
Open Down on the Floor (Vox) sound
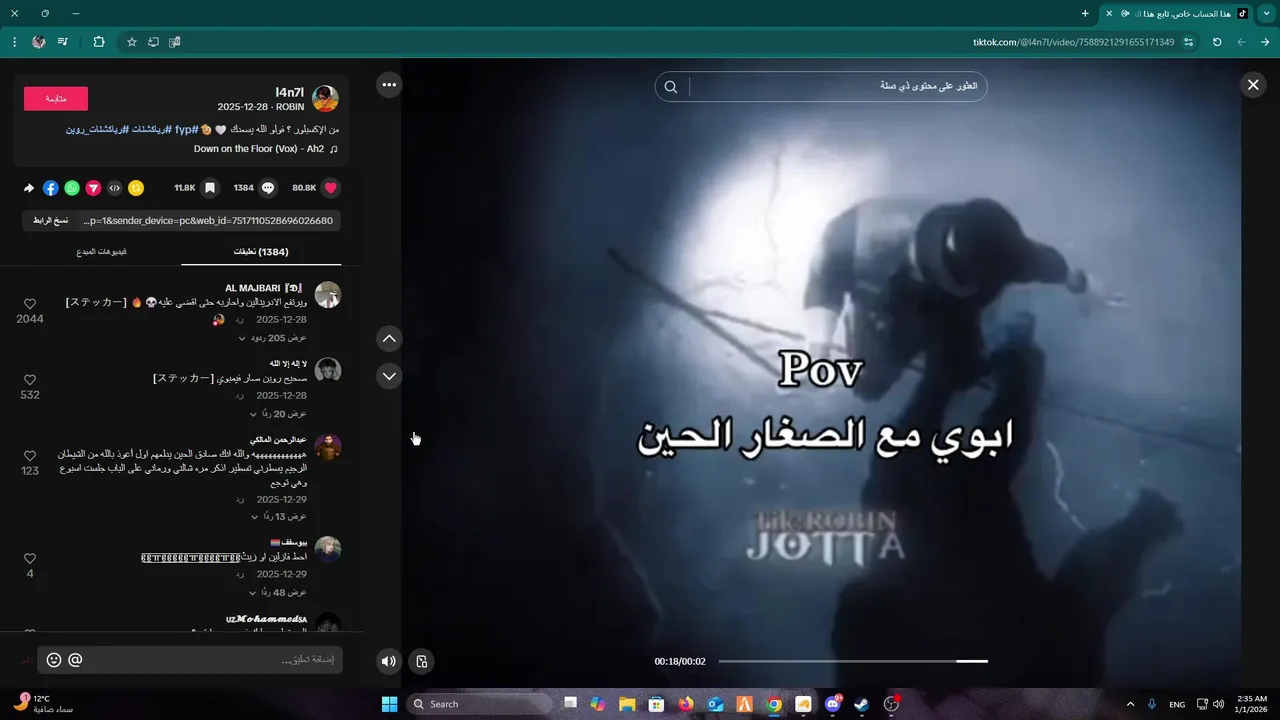pyautogui.click(x=265, y=149)
